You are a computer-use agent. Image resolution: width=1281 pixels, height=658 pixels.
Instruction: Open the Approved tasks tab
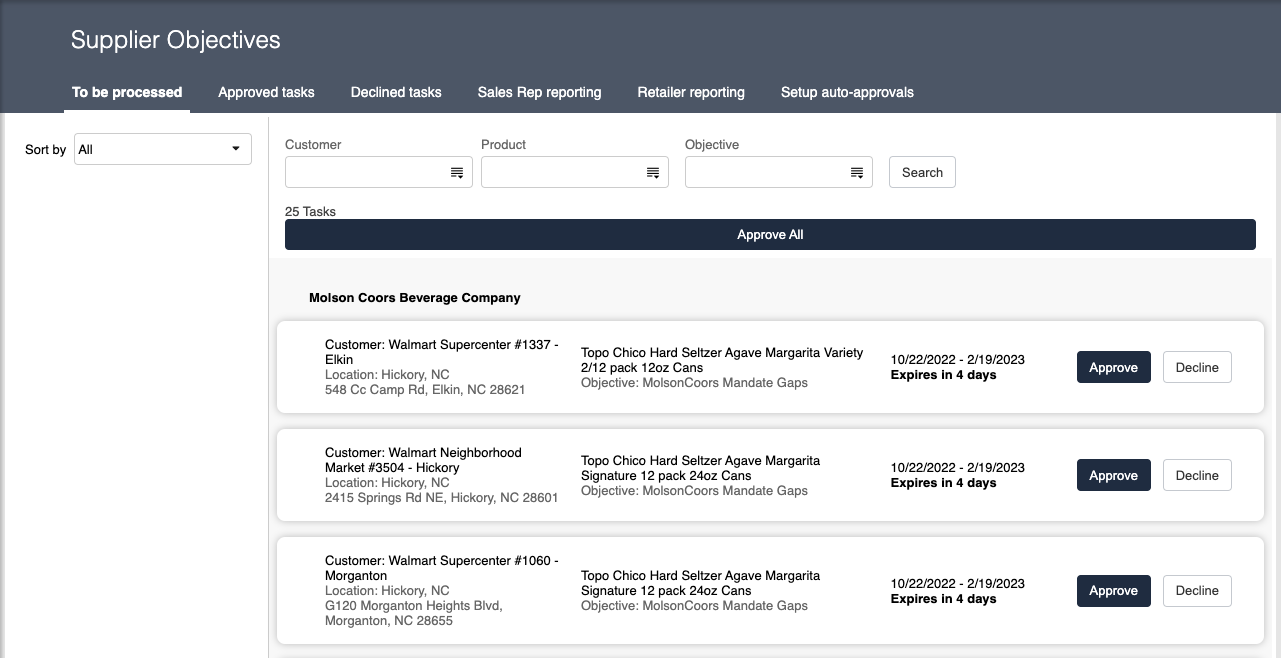[266, 92]
